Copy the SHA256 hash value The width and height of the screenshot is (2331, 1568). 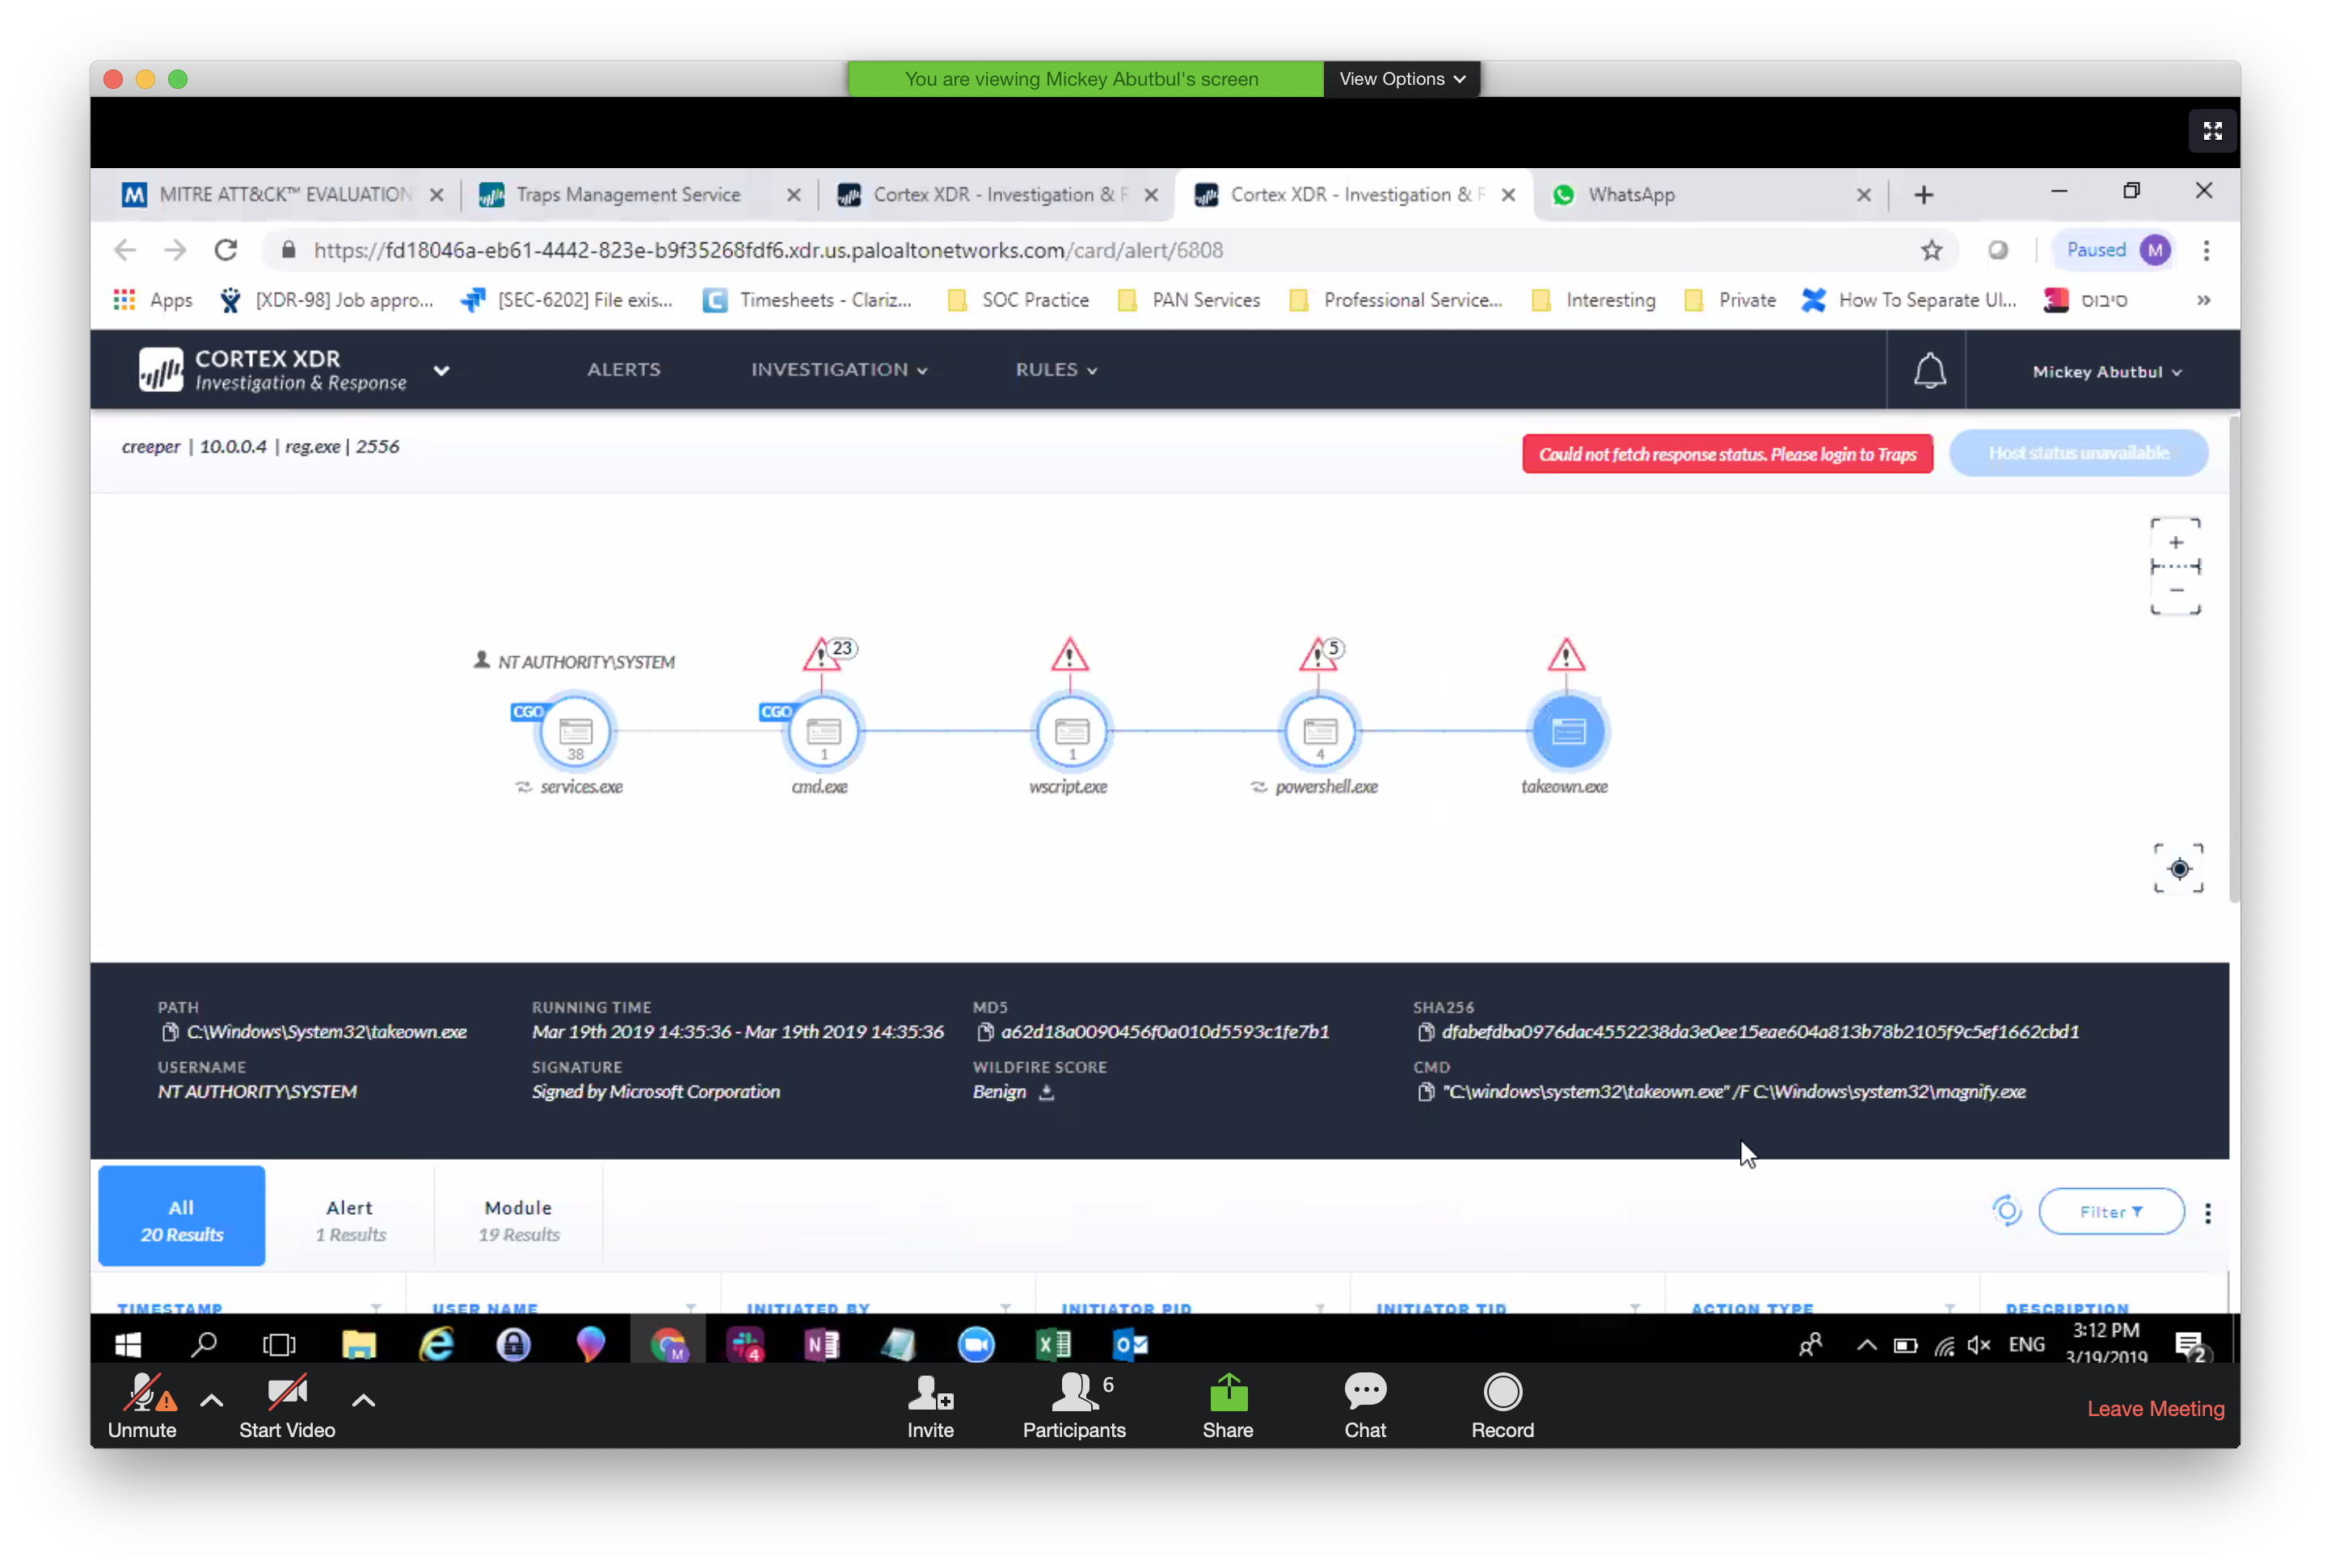[x=1426, y=1032]
